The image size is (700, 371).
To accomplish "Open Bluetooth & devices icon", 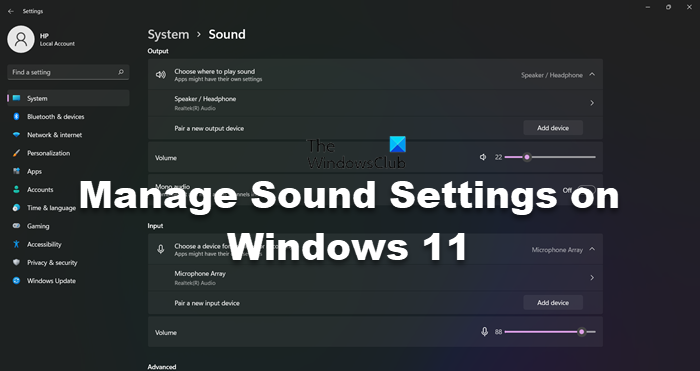I will point(17,117).
